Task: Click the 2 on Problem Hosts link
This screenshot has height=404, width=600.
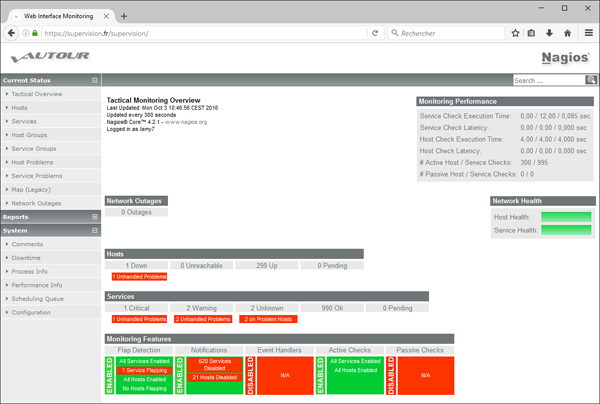Action: 266,319
